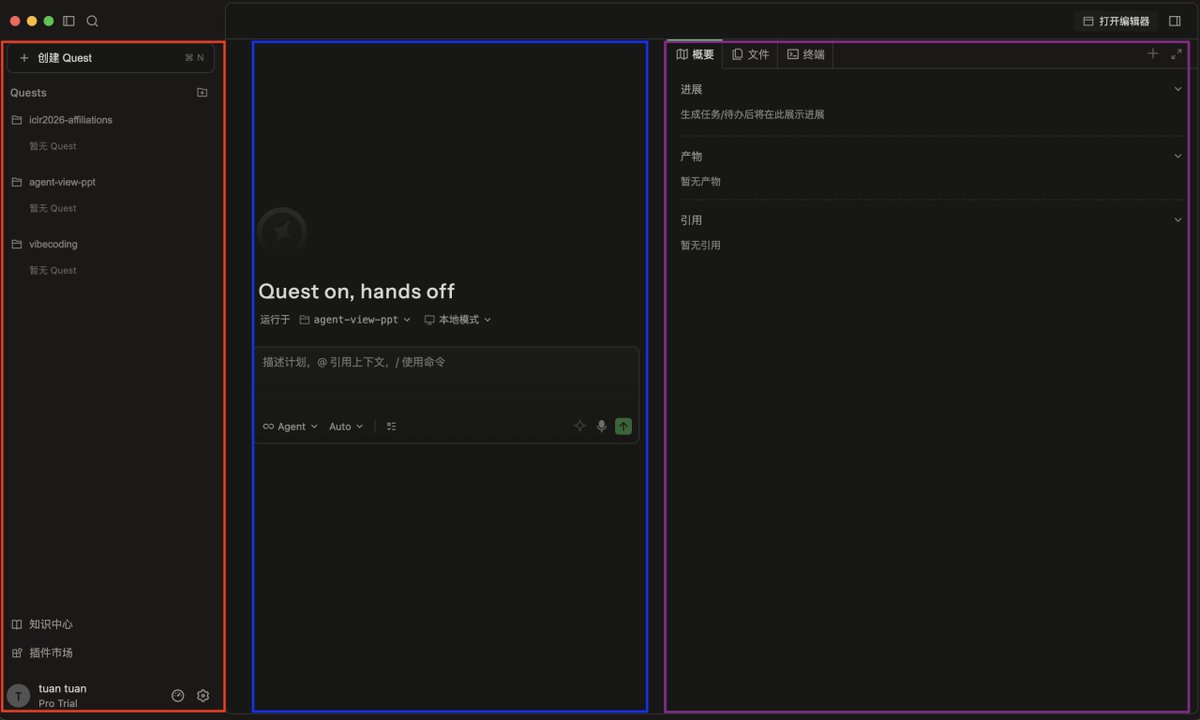Collapse the 进展 section chevron
This screenshot has width=1200, height=720.
pos(1178,89)
